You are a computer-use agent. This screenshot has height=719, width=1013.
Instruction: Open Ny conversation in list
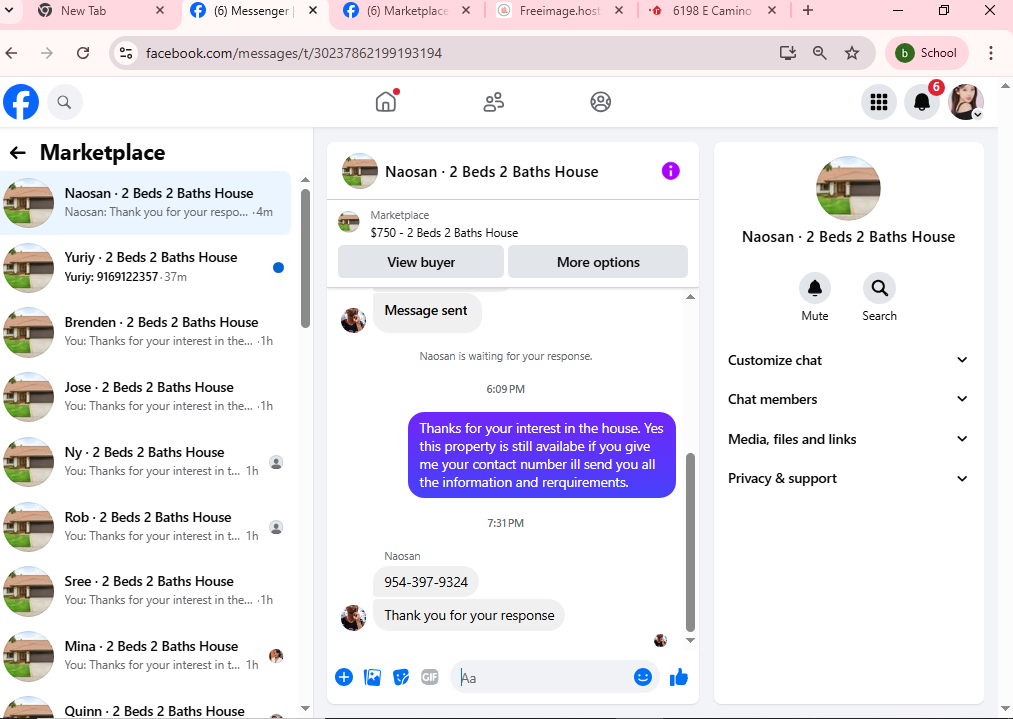(146, 462)
